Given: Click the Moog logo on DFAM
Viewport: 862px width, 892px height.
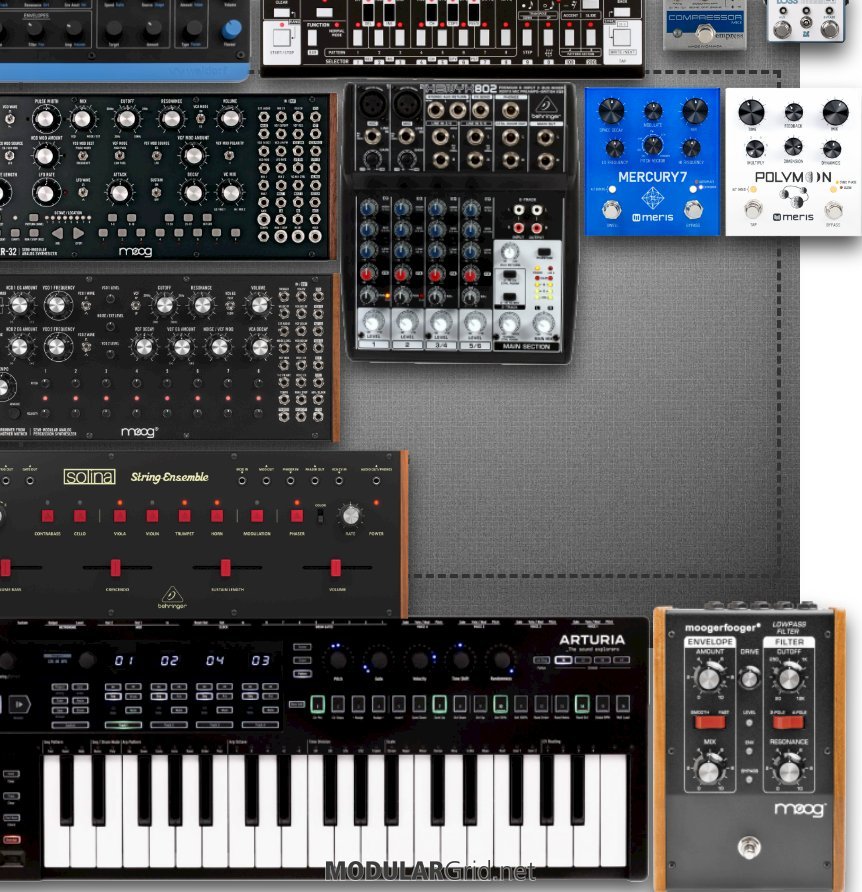Looking at the screenshot, I should [x=138, y=432].
